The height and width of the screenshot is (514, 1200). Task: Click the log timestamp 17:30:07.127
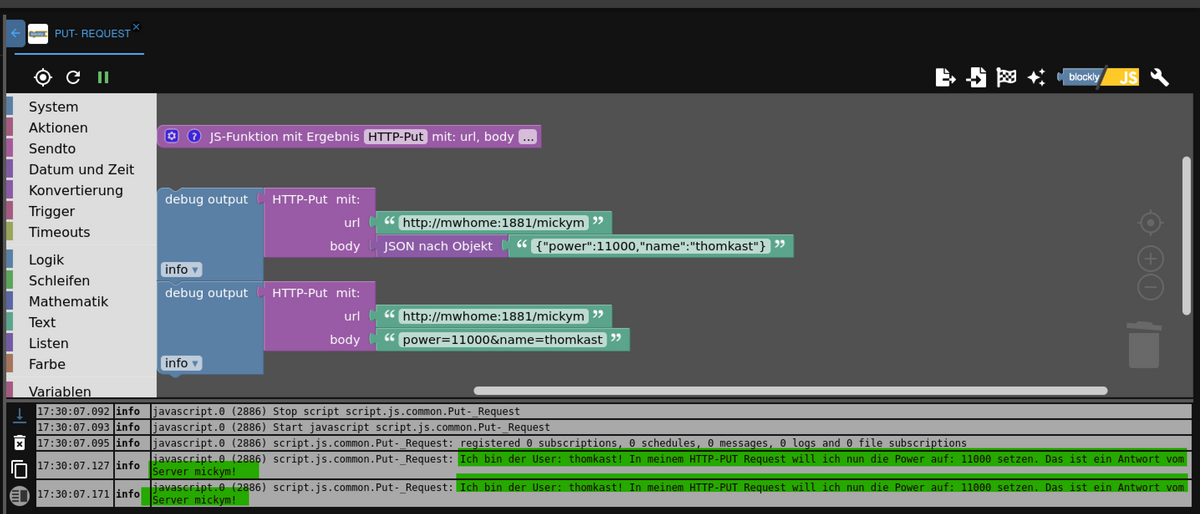(x=74, y=465)
